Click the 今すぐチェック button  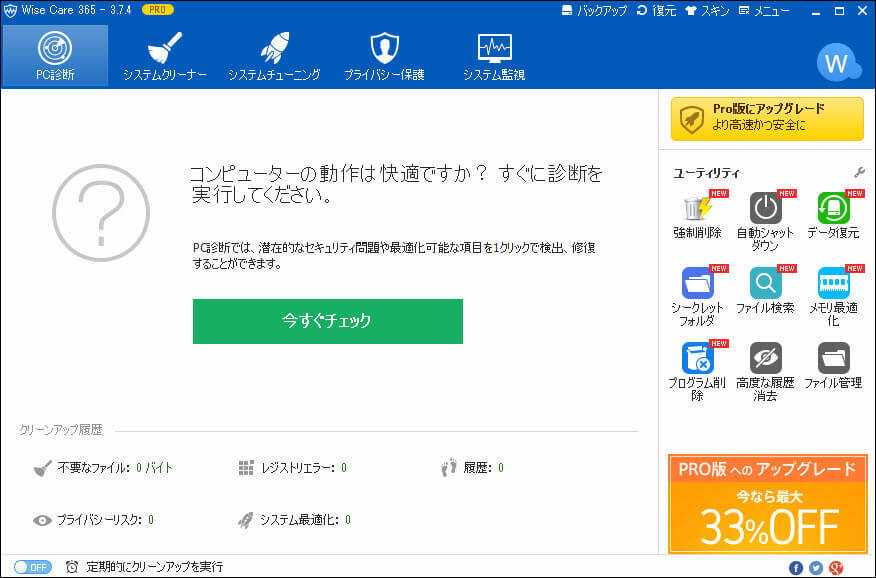coord(327,321)
